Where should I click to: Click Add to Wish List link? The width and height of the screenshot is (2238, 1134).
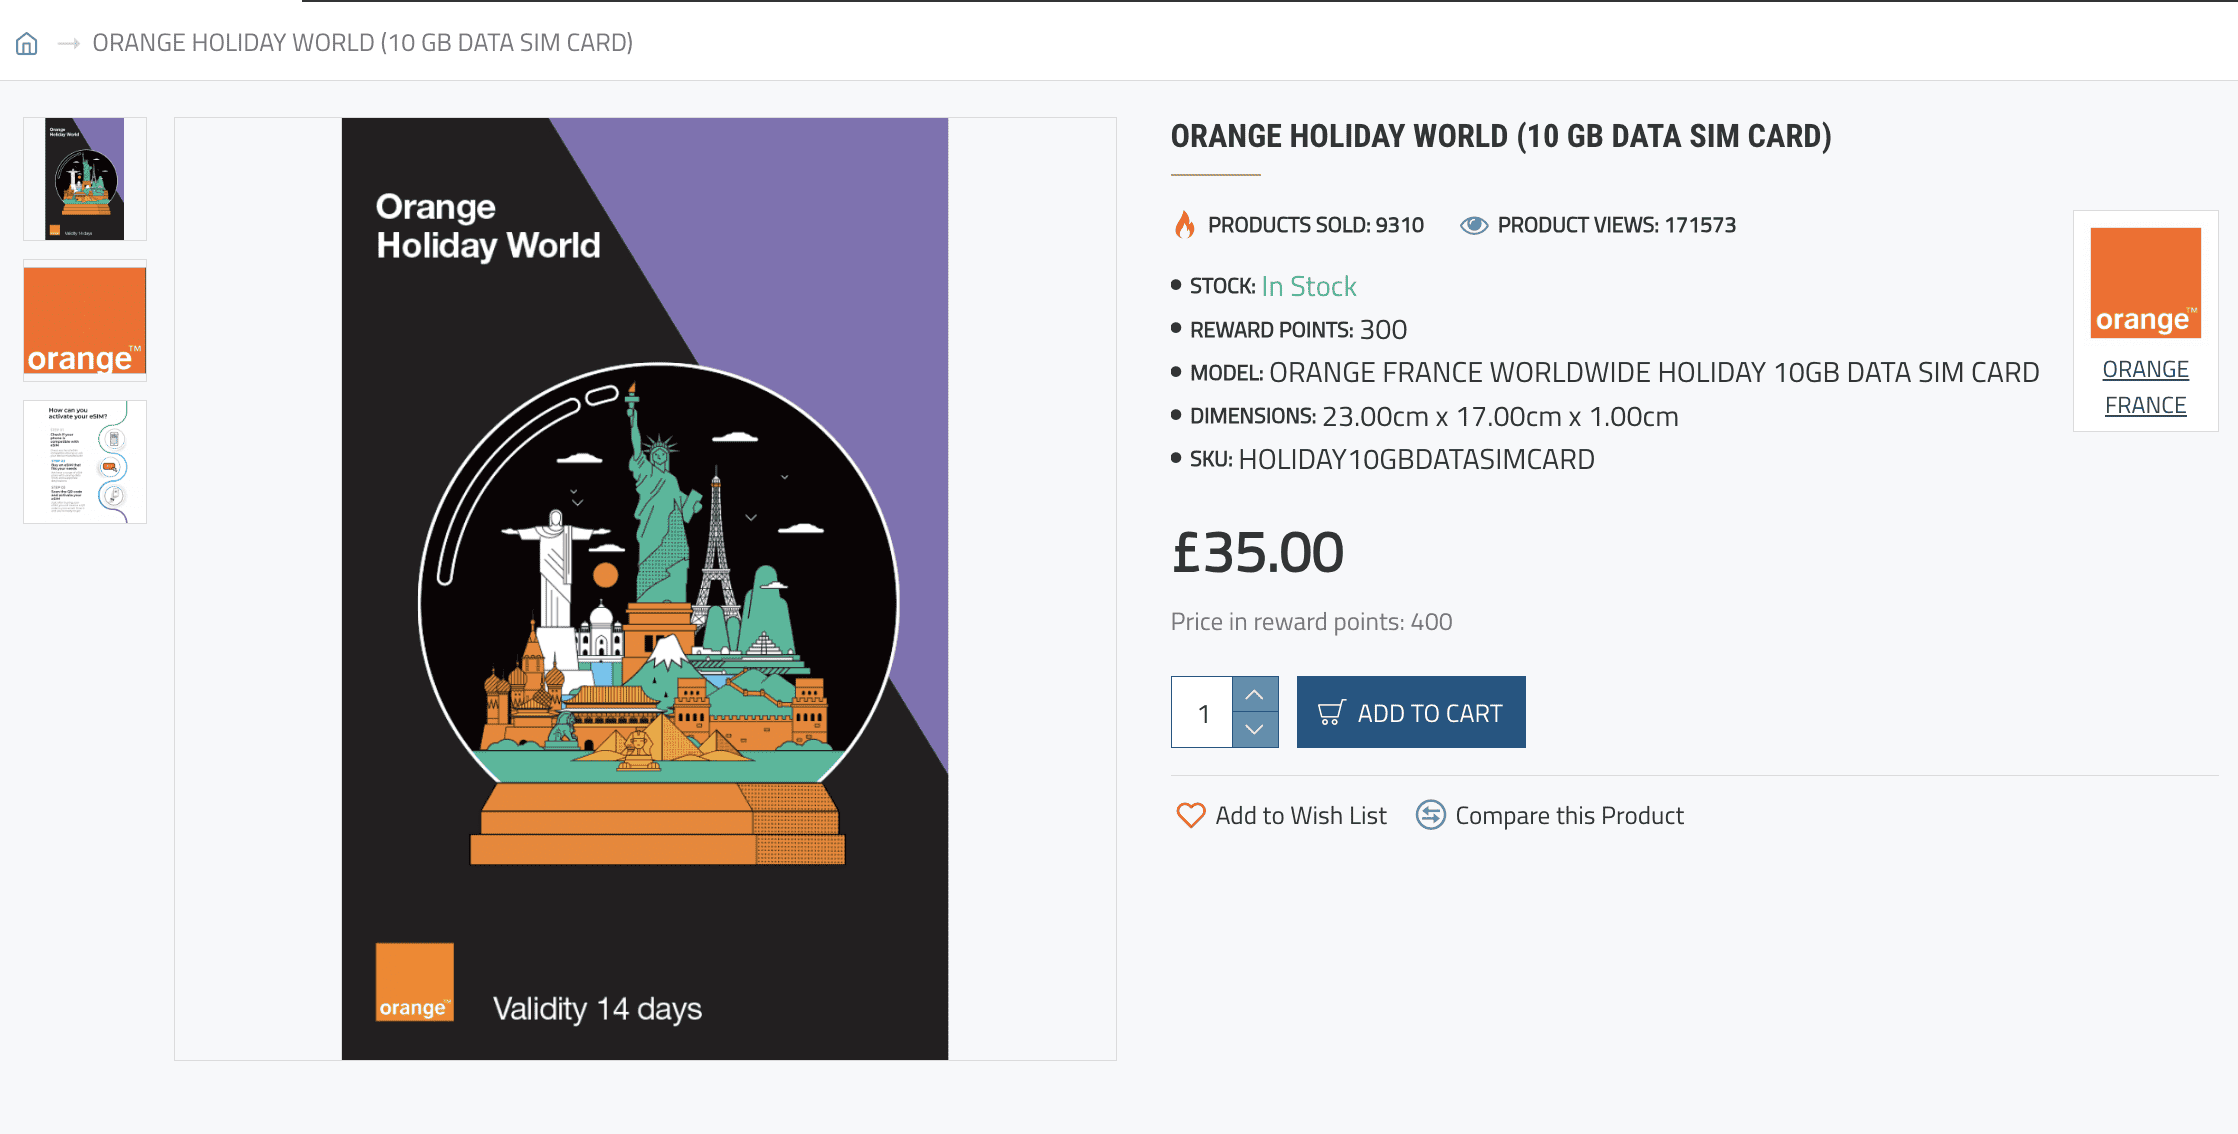[1300, 816]
